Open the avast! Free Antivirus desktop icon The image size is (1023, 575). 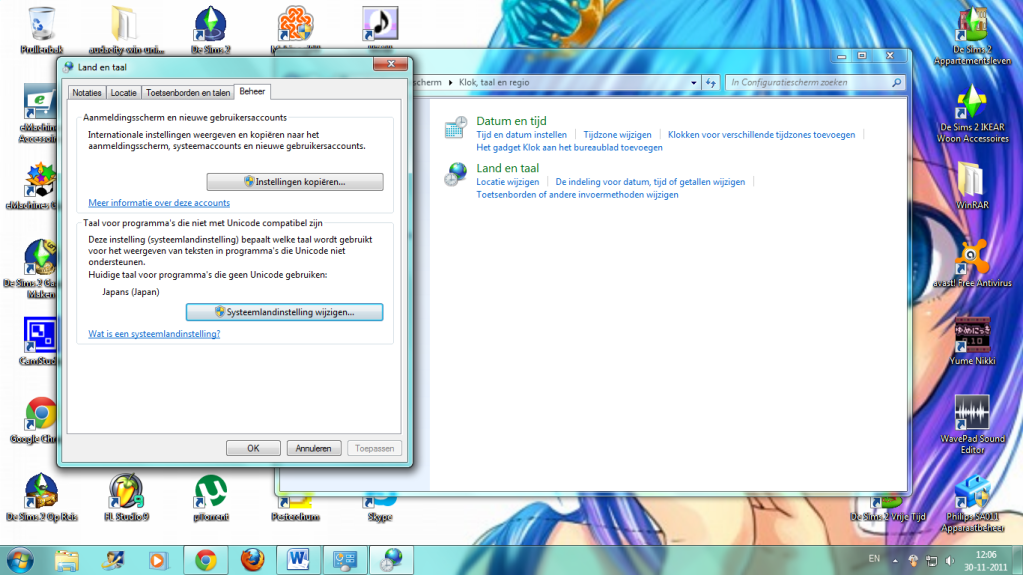[972, 258]
